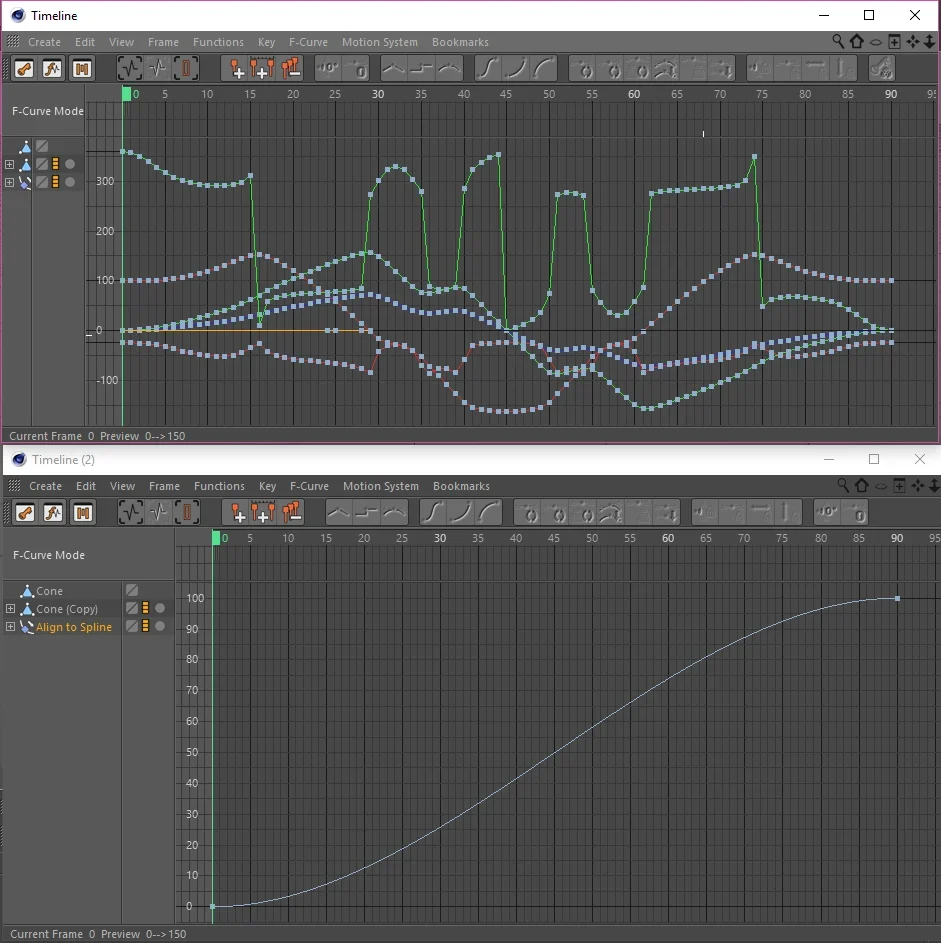Select Cone object in Timeline (2) list

49,591
